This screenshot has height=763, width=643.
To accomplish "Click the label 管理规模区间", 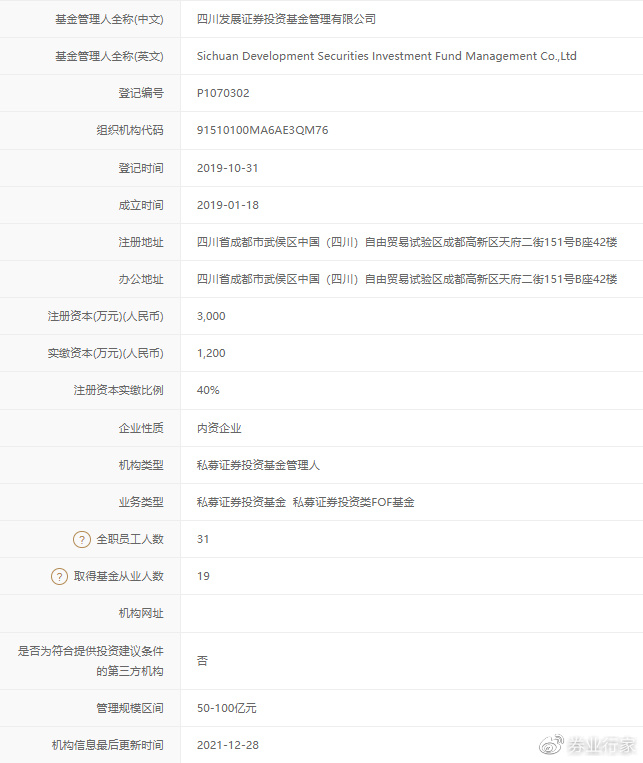I will tap(129, 708).
